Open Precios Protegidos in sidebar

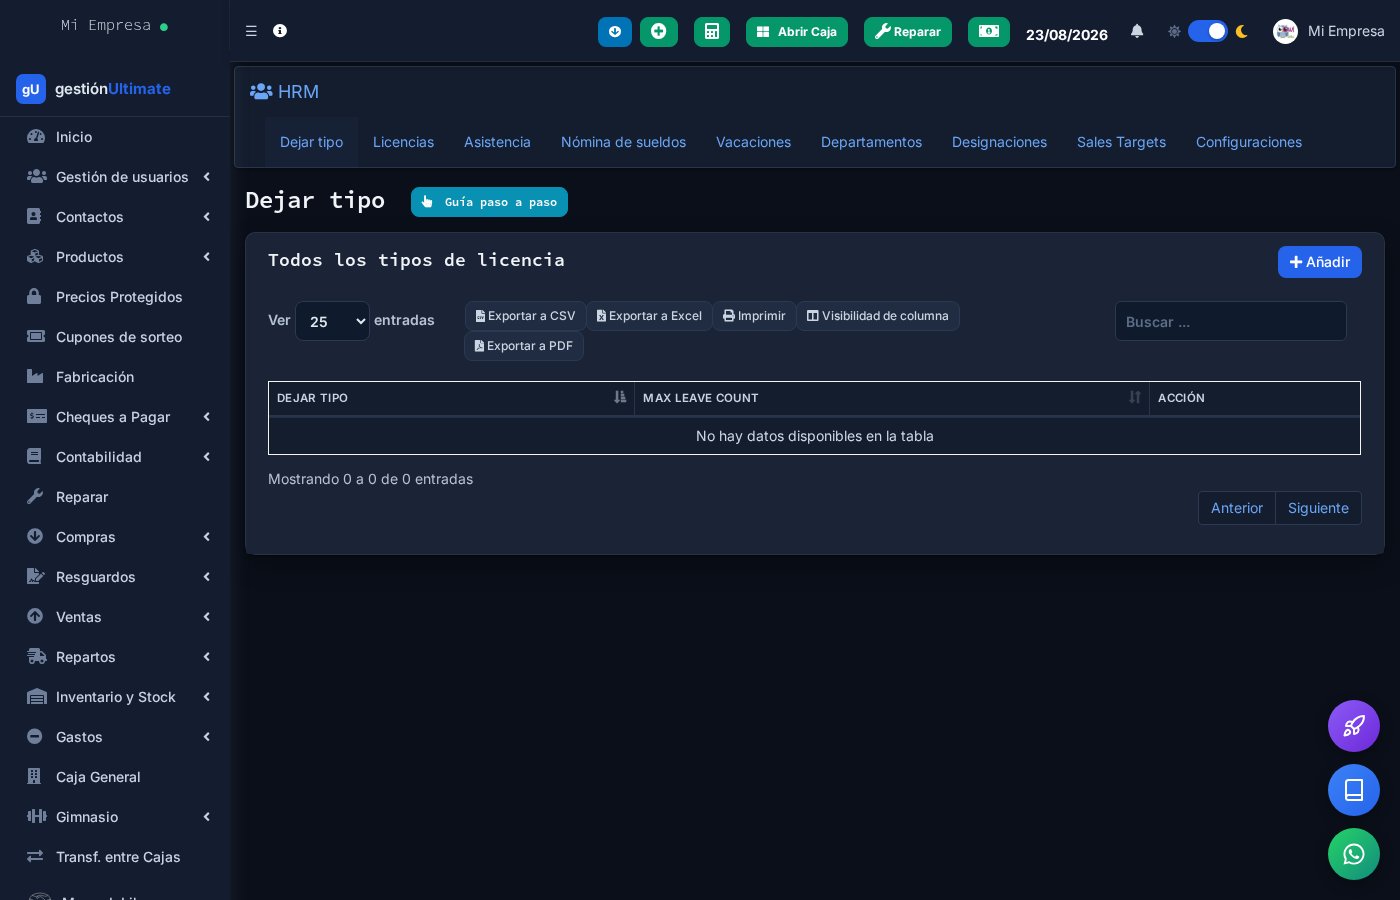pos(115,297)
